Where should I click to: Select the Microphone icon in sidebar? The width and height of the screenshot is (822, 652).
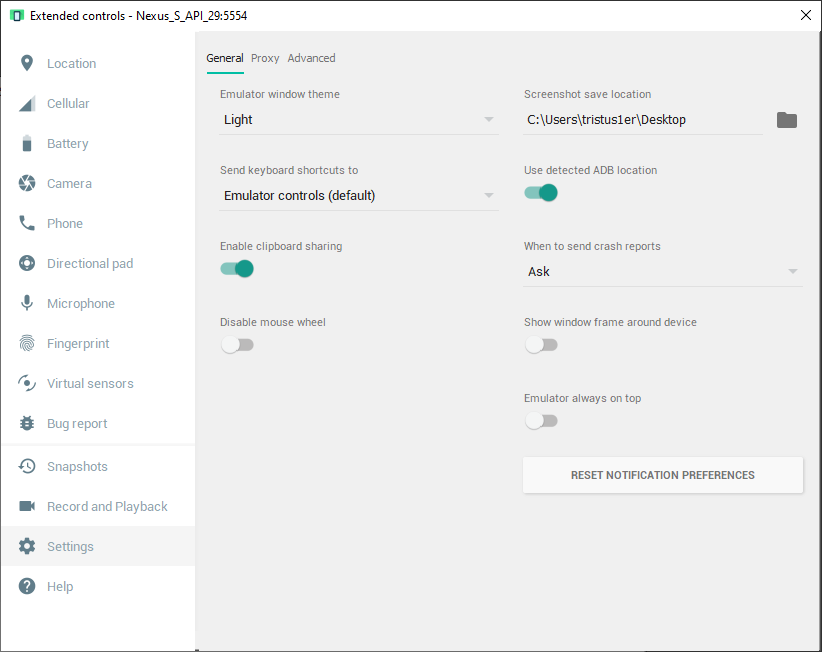27,304
